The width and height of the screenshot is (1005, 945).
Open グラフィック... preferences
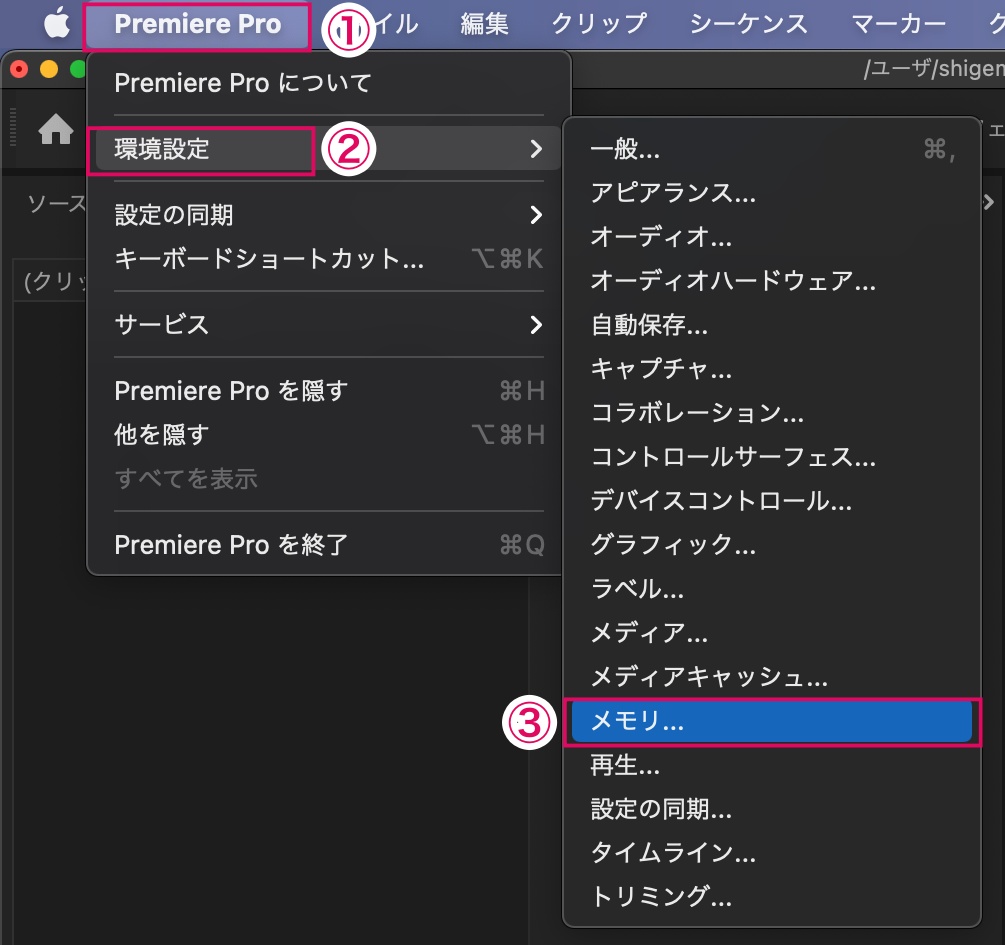pos(772,545)
